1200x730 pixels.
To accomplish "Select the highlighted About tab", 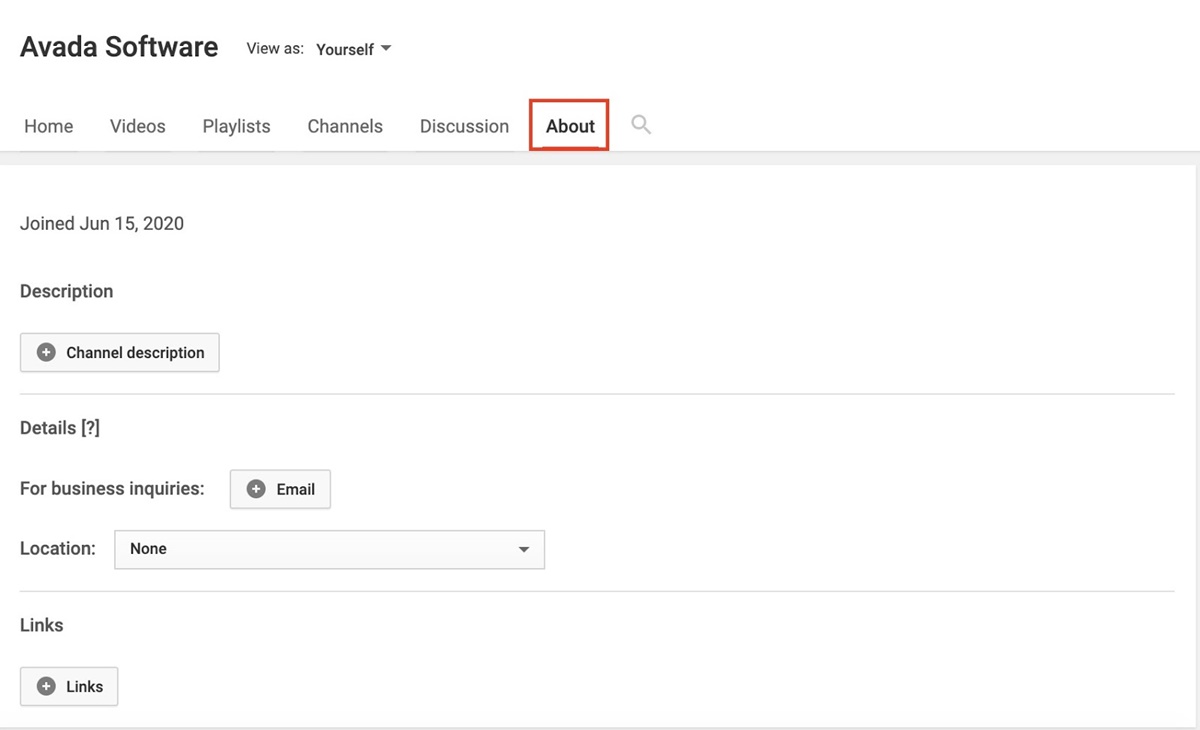I will click(570, 126).
